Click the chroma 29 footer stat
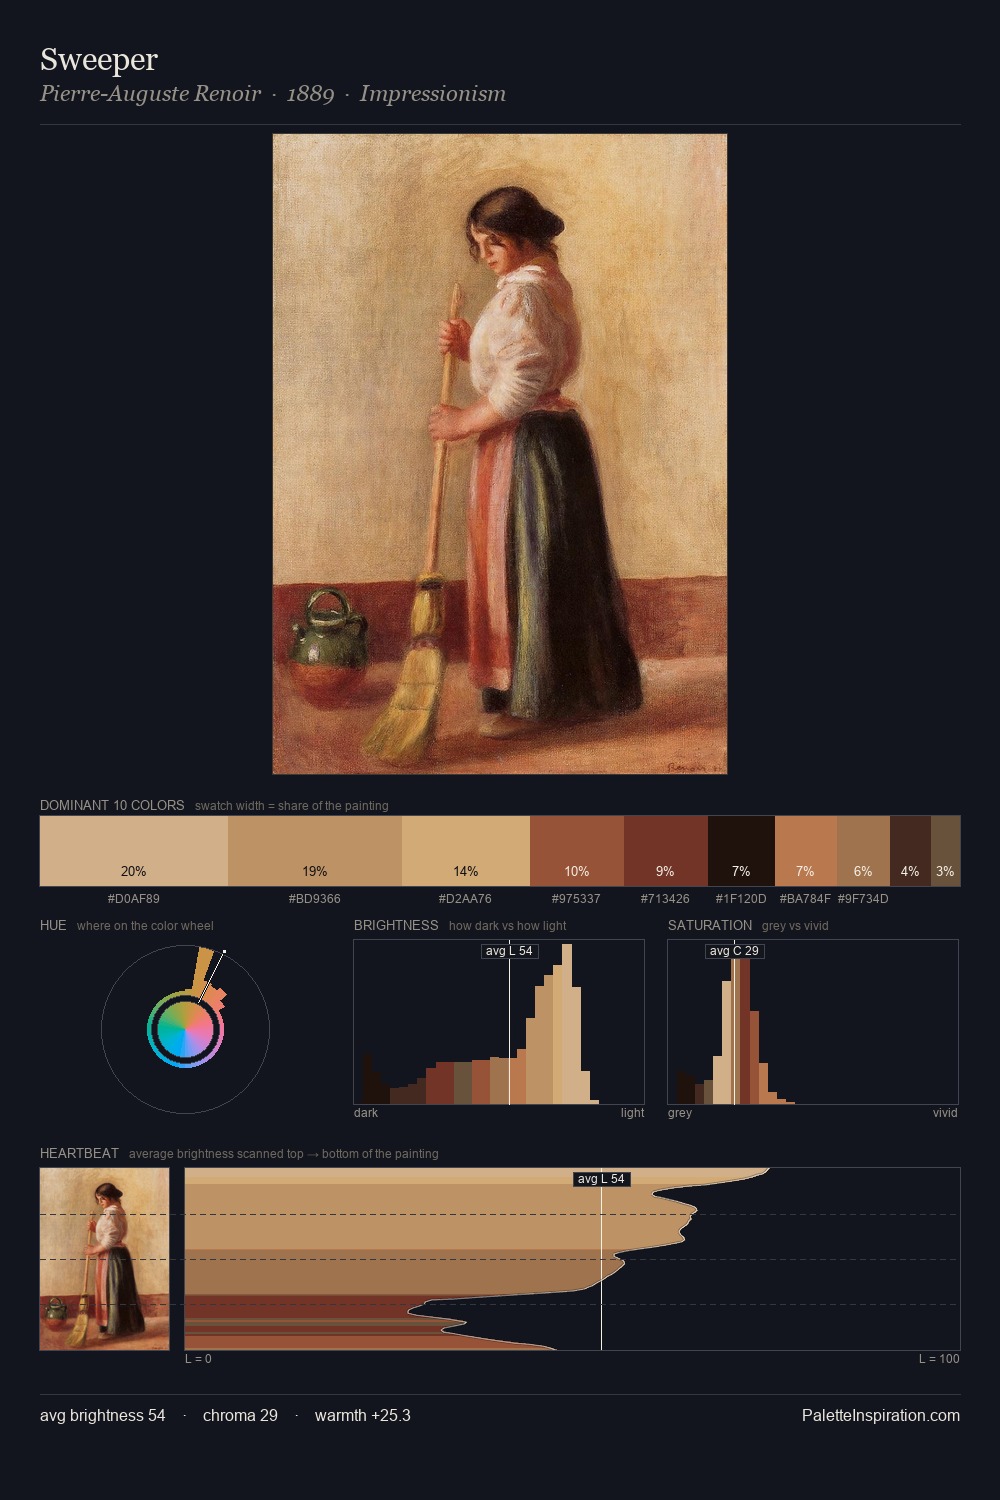1000x1500 pixels. pyautogui.click(x=240, y=1415)
